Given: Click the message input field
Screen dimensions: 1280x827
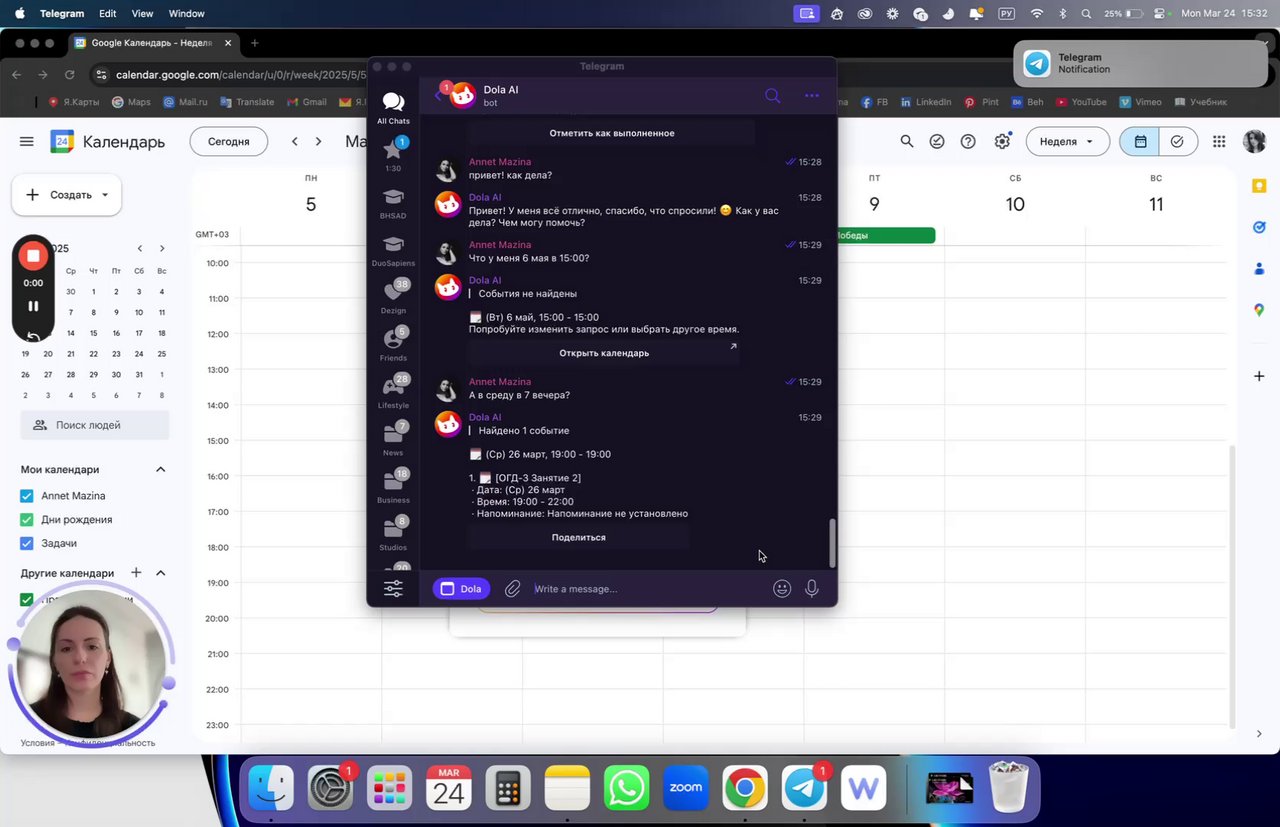Looking at the screenshot, I should point(648,589).
